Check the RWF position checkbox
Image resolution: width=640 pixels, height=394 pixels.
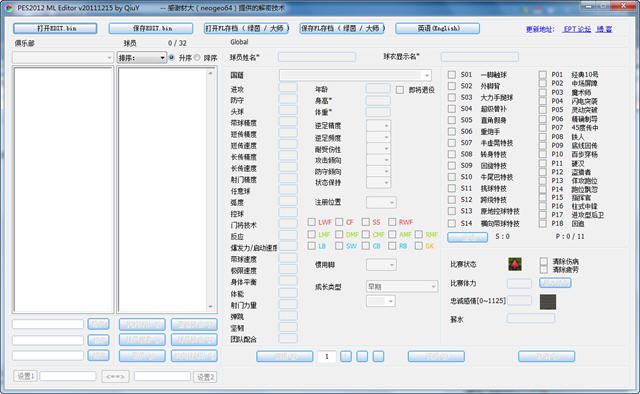click(x=392, y=222)
